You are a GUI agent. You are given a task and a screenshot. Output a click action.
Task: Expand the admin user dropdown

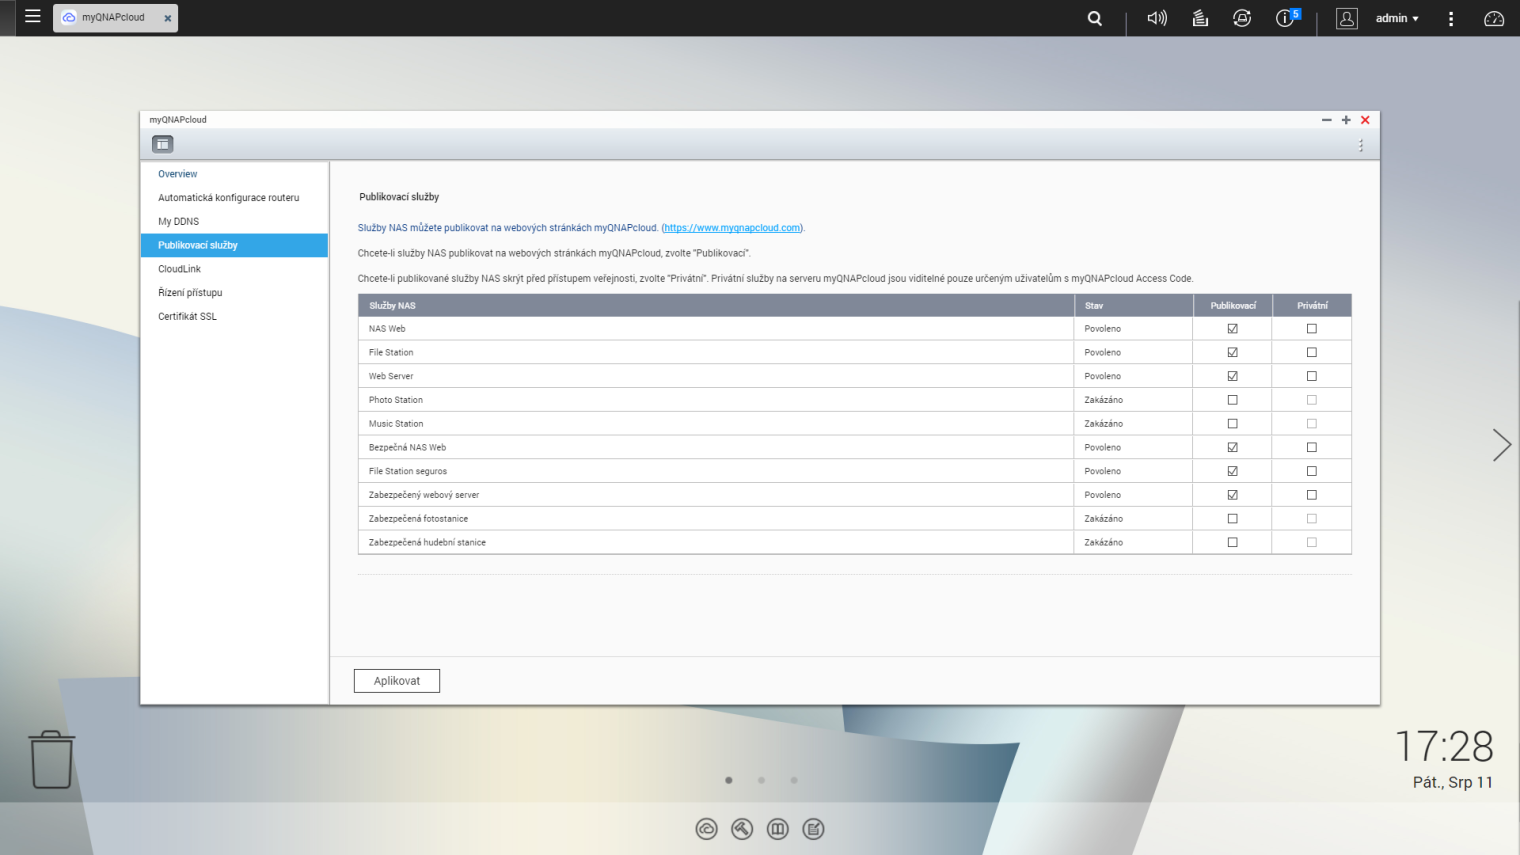pyautogui.click(x=1397, y=18)
